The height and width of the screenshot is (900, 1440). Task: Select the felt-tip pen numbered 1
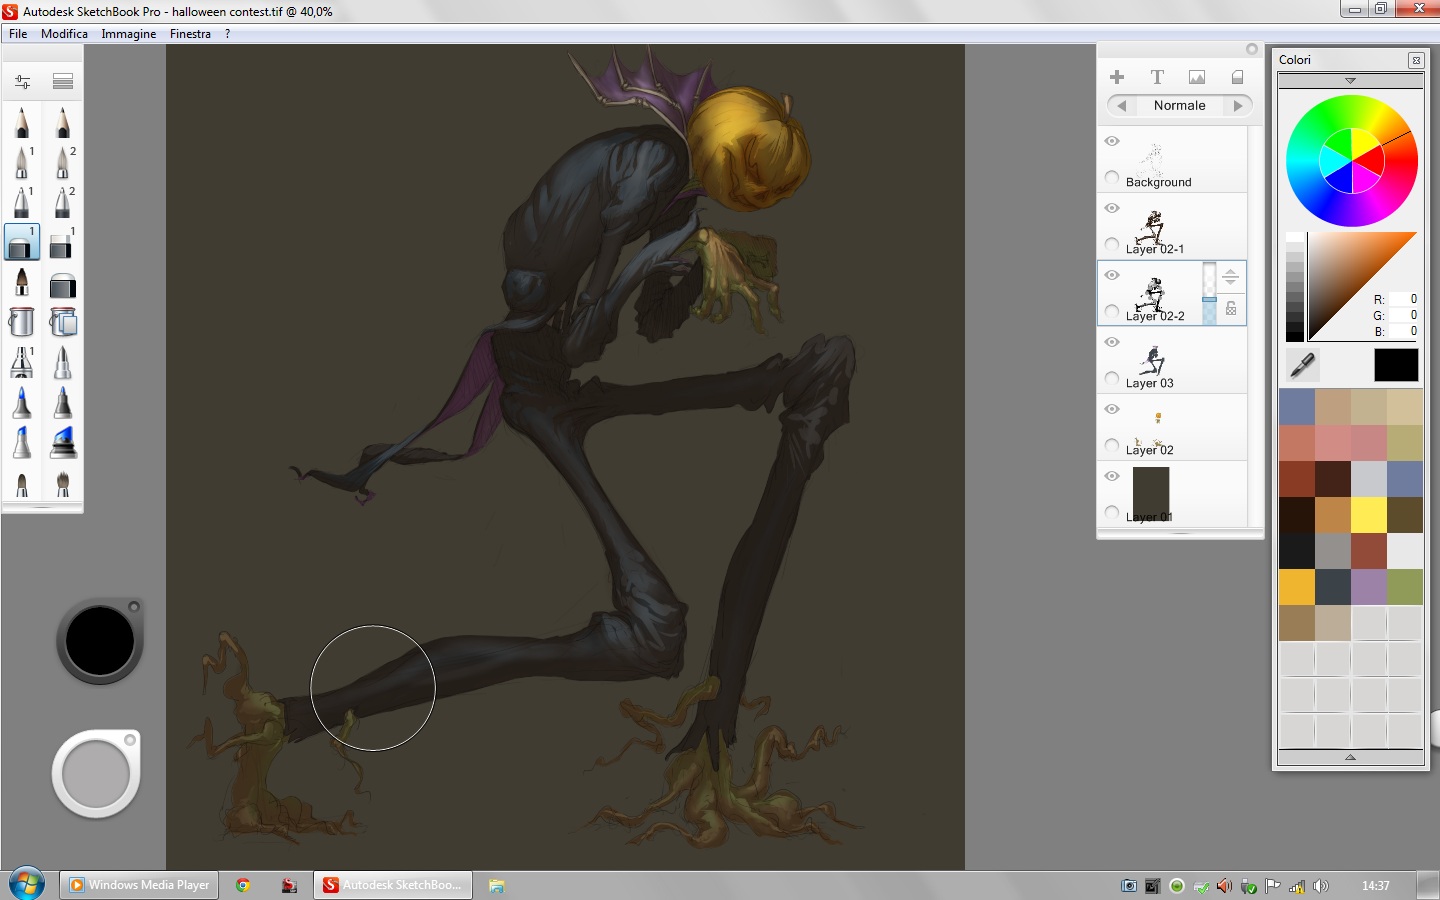[x=22, y=362]
